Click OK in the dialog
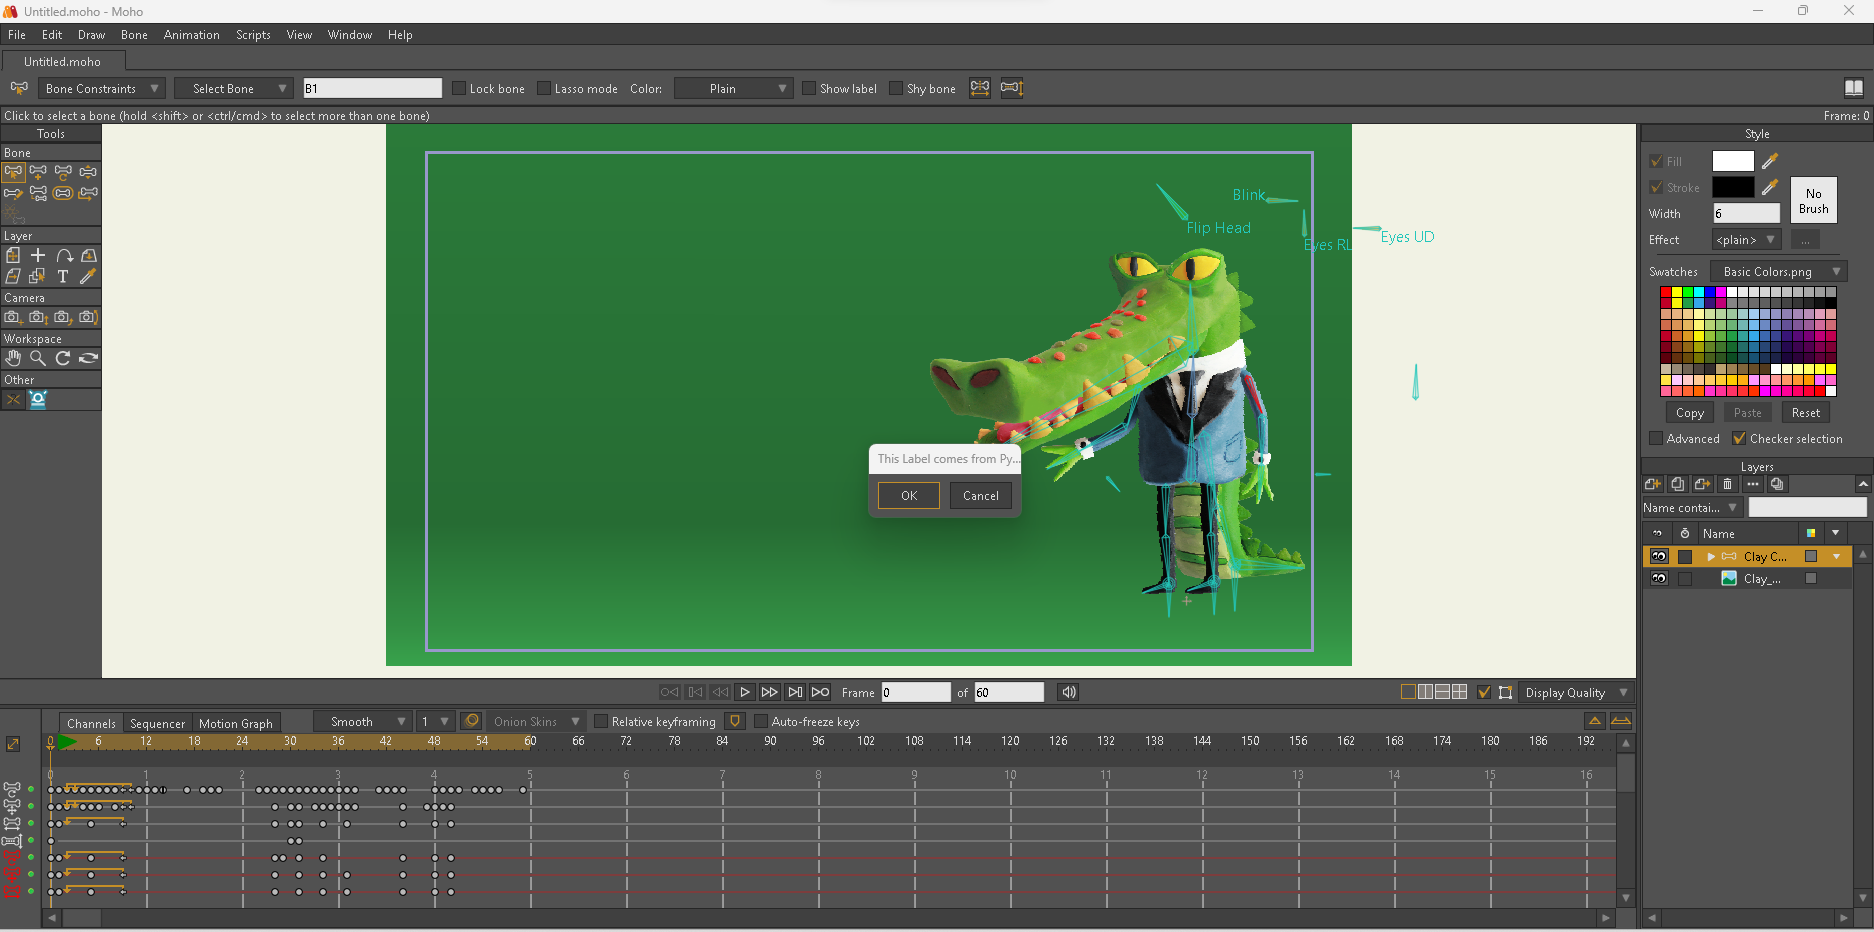Image resolution: width=1874 pixels, height=932 pixels. [908, 495]
